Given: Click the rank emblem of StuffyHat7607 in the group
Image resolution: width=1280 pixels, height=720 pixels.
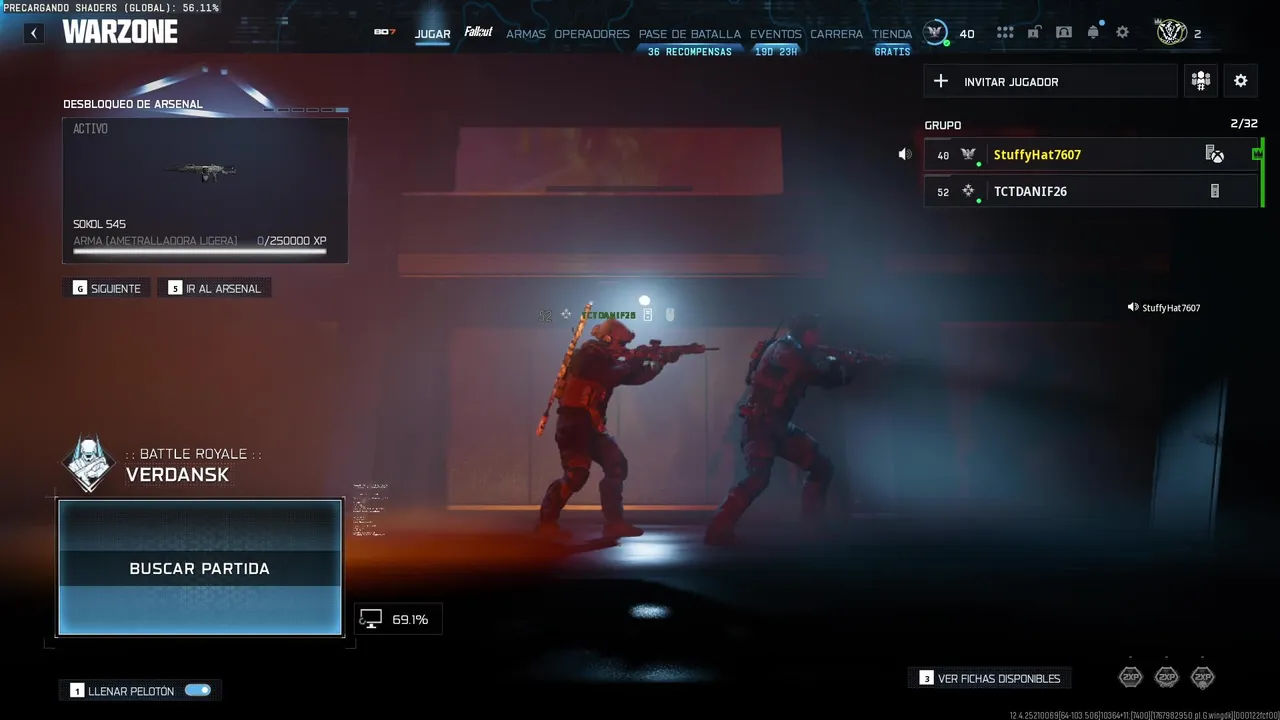Looking at the screenshot, I should (x=968, y=154).
